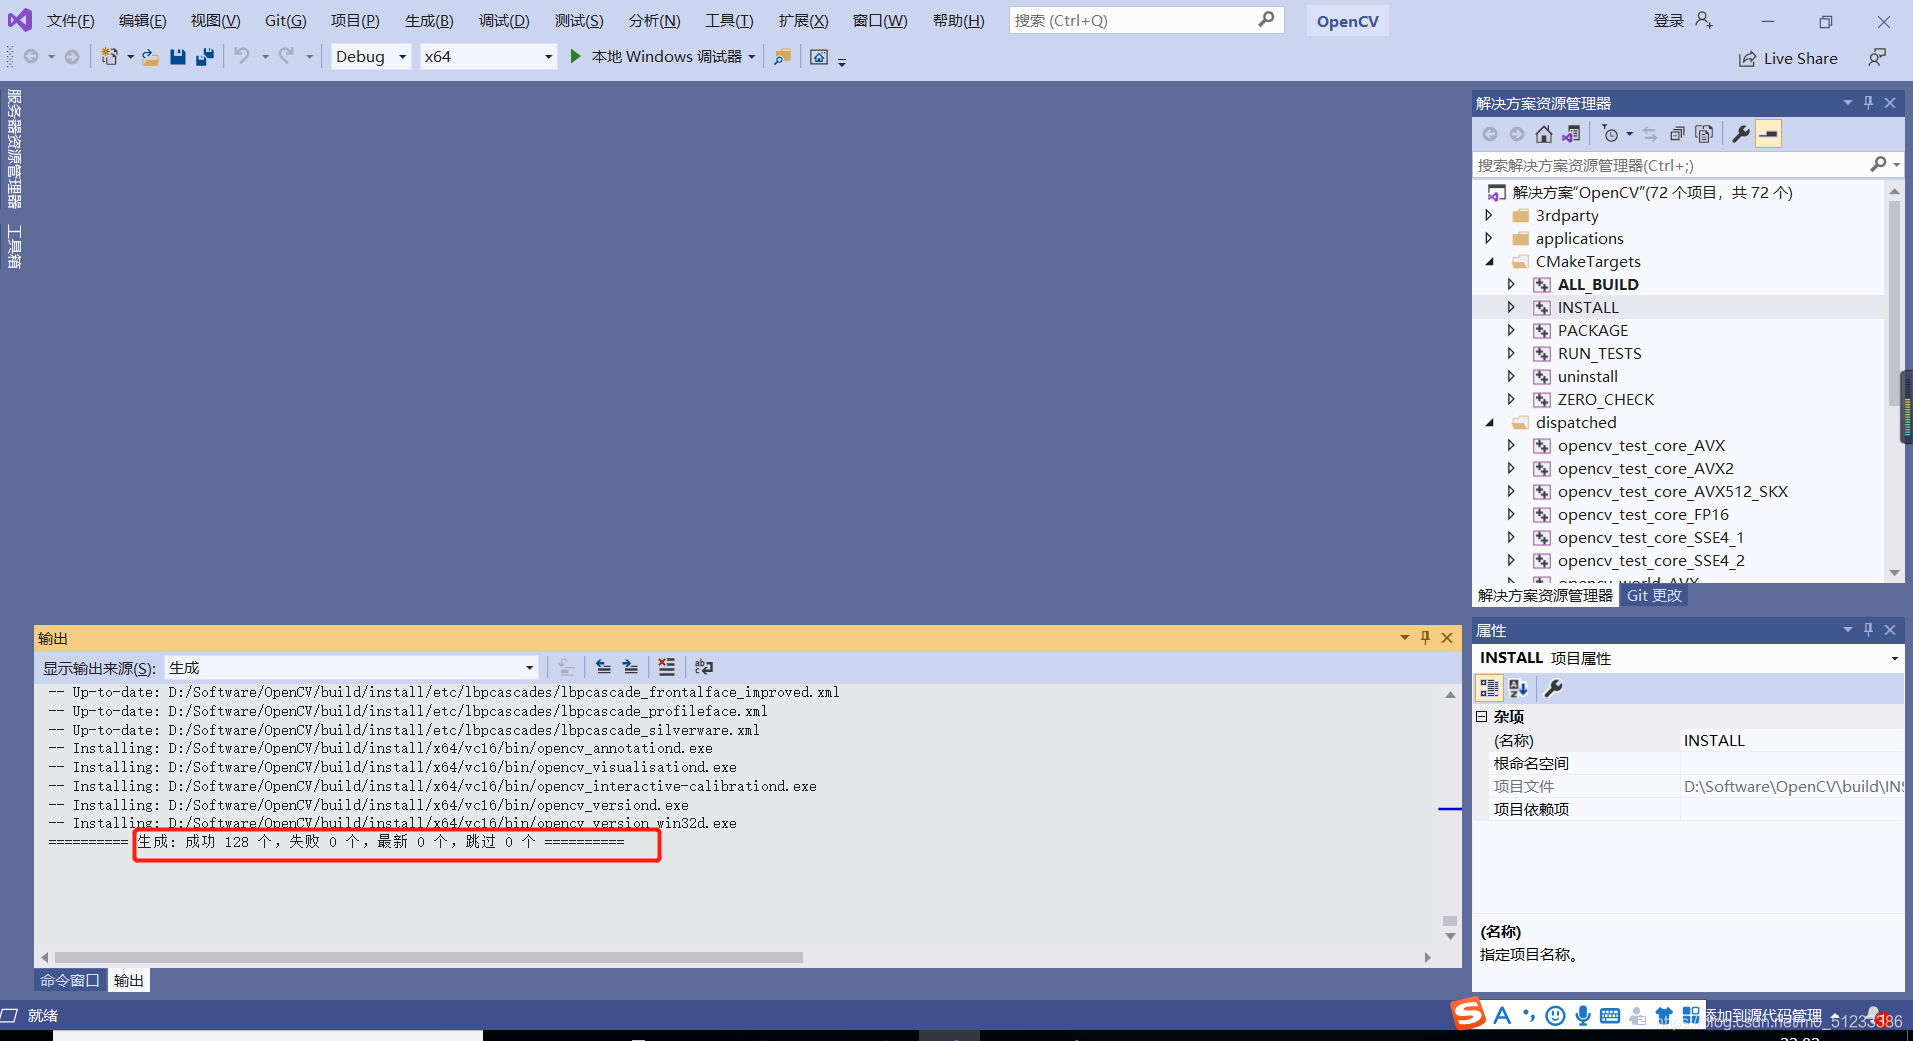Click the microphone icon in the input method bar
This screenshot has height=1041, width=1913.
pyautogui.click(x=1583, y=1016)
